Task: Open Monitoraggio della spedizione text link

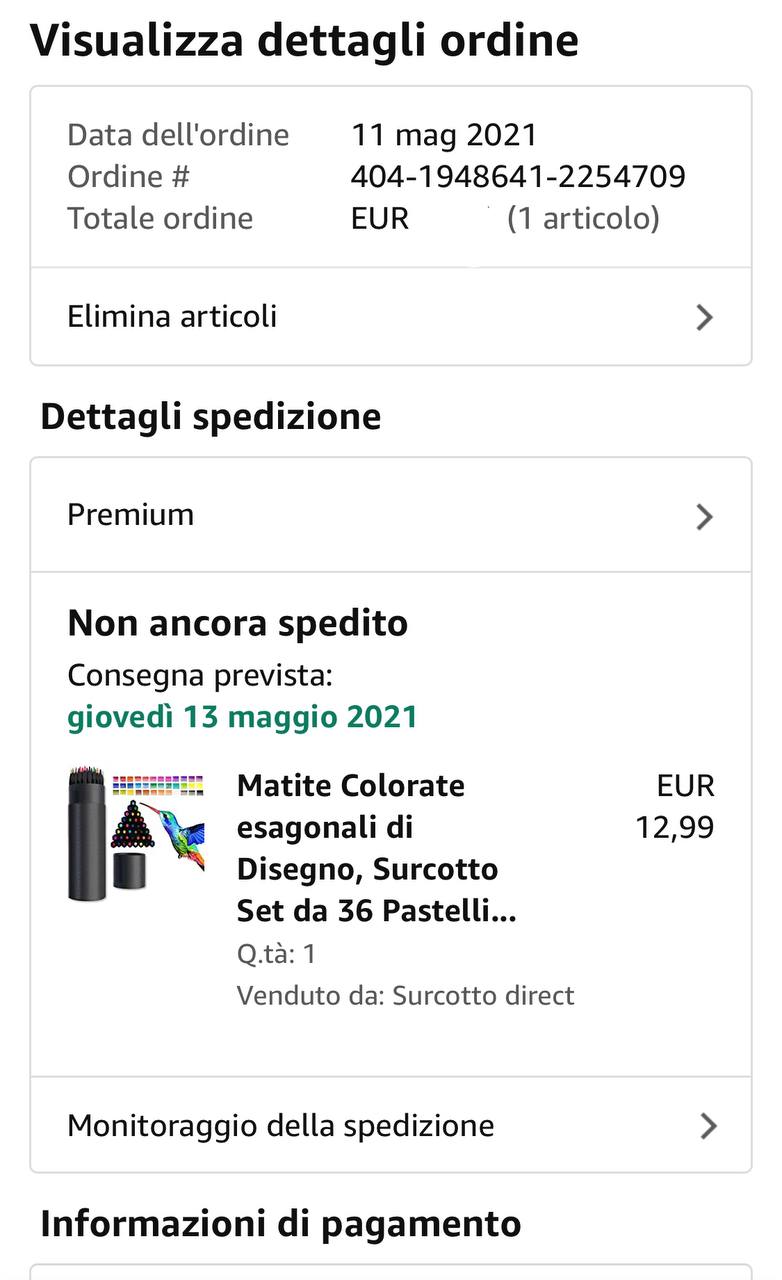Action: 281,1126
